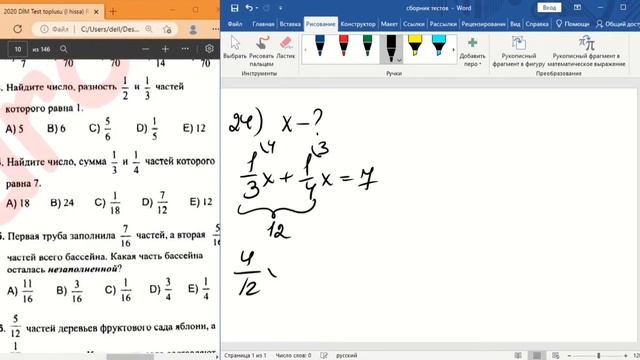Click zoom out minus in Word status bar
Viewport: 640px width, 360px height.
click(569, 356)
